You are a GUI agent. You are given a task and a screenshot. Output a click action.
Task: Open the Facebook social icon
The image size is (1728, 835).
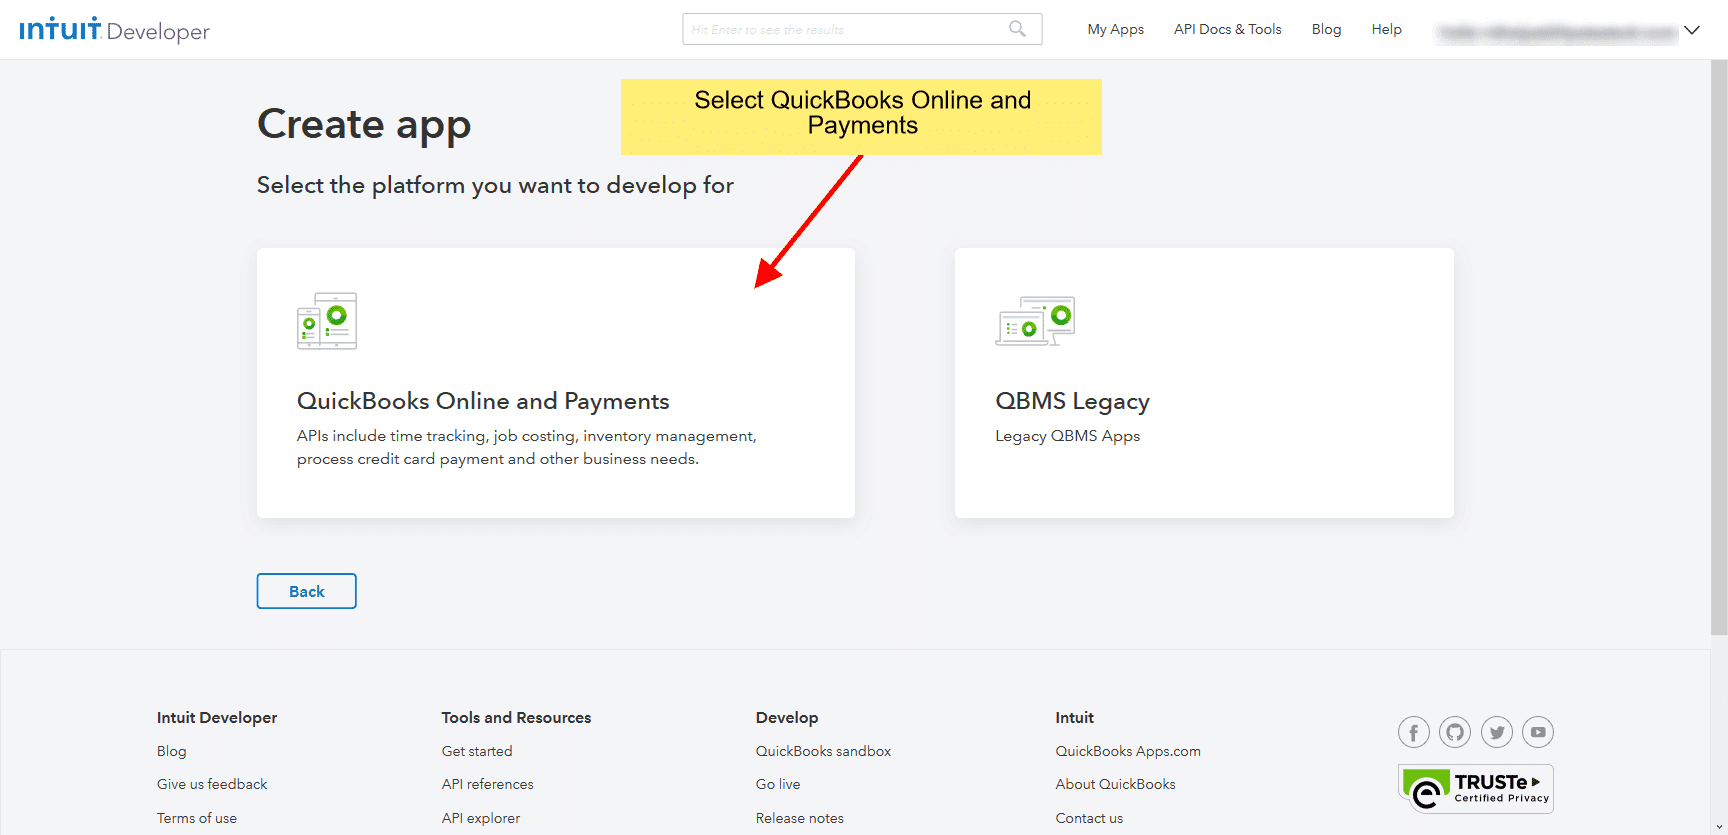coord(1413,733)
